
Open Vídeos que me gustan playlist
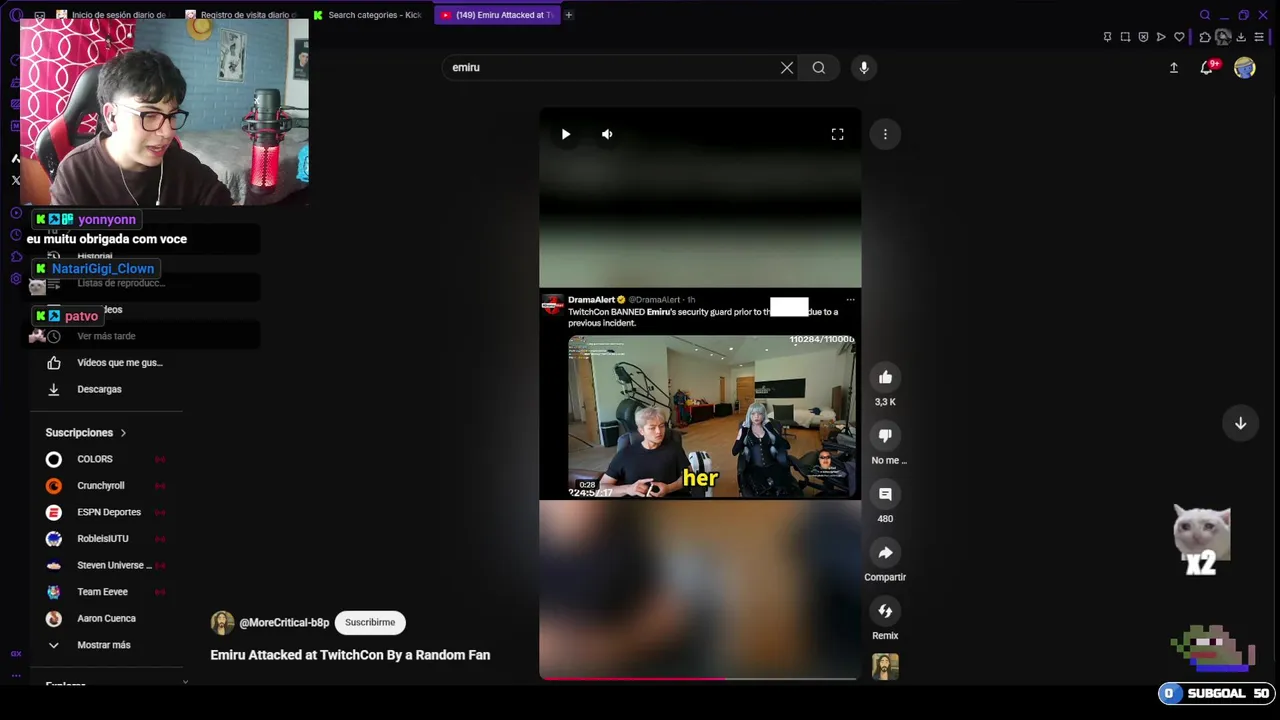pos(119,363)
